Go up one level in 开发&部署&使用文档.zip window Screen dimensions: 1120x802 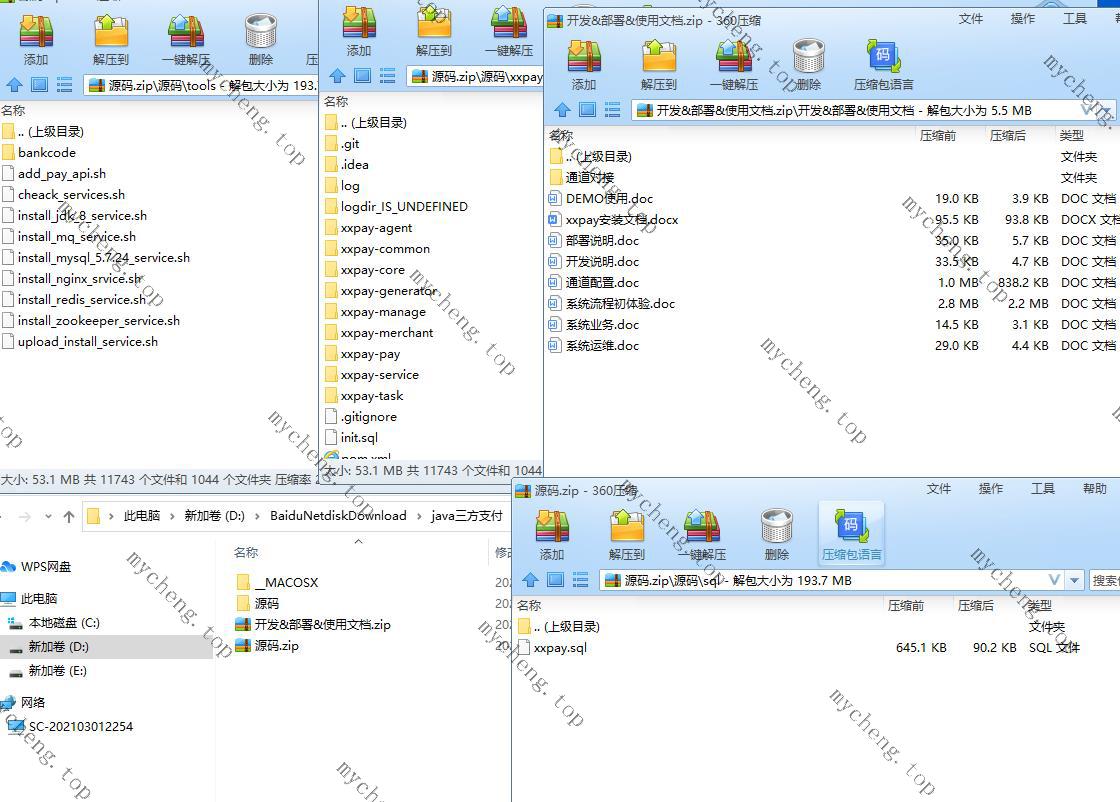click(x=562, y=110)
